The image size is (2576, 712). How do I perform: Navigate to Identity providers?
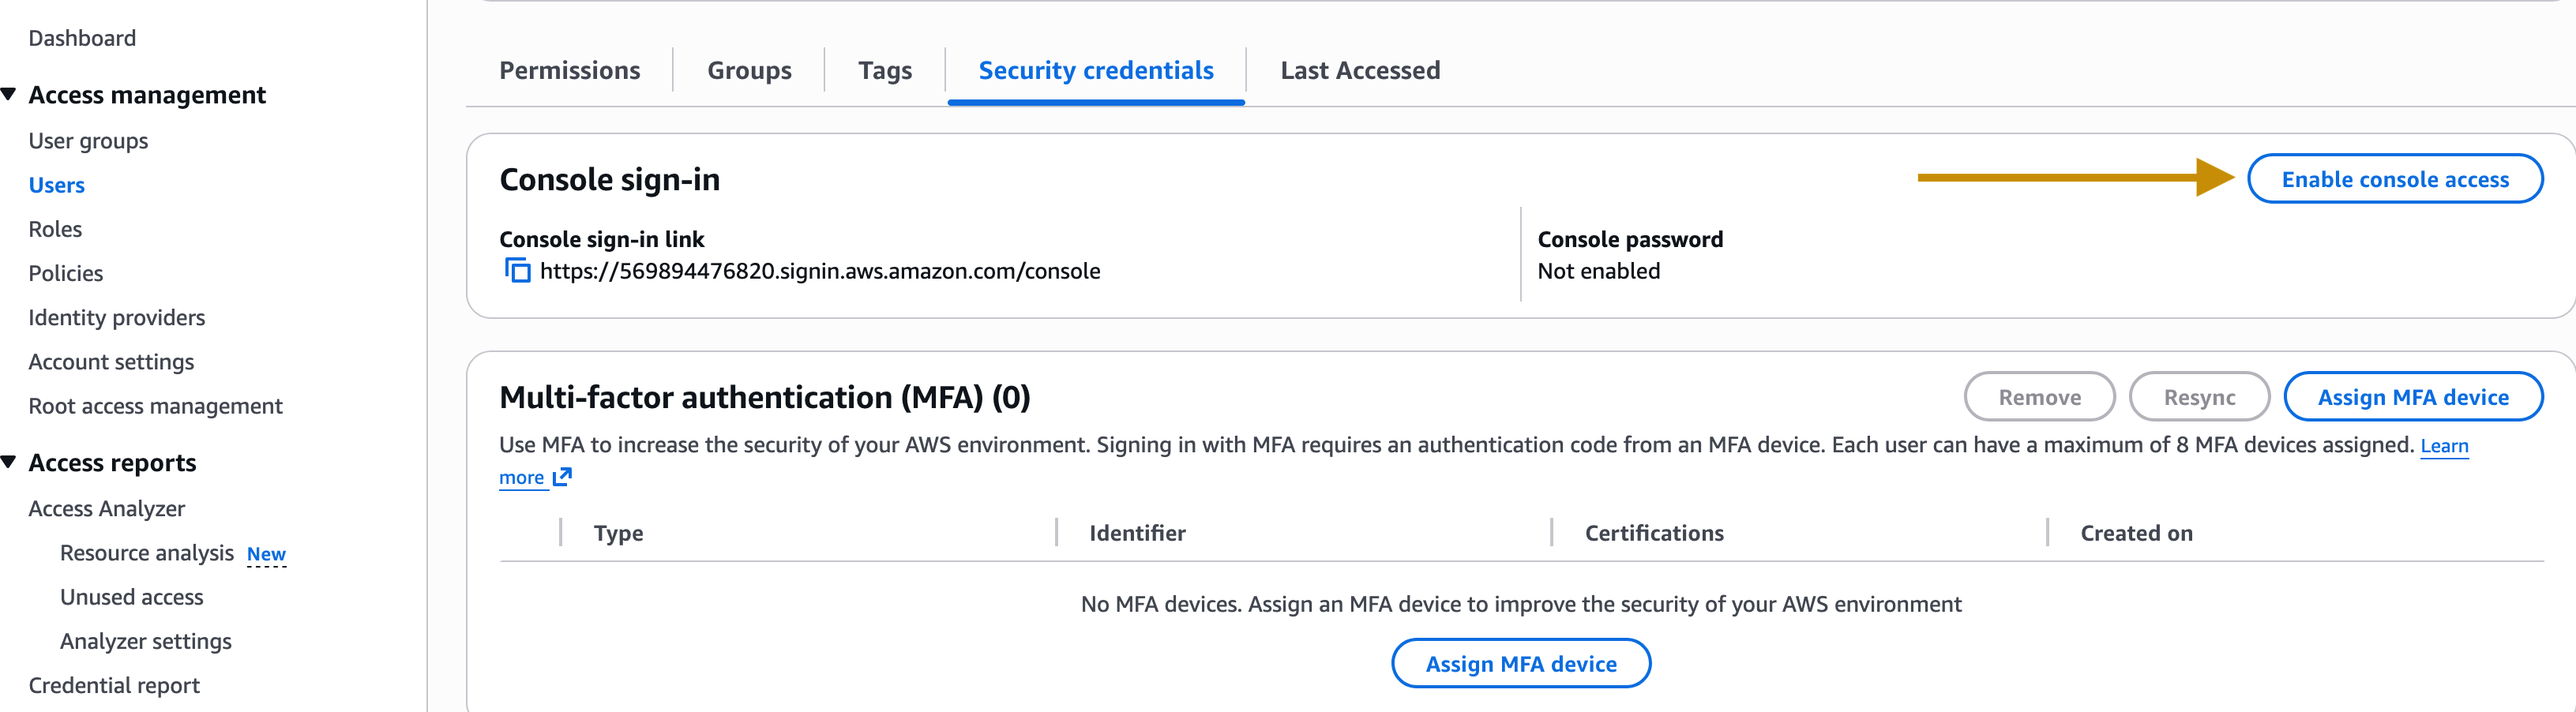click(x=116, y=318)
